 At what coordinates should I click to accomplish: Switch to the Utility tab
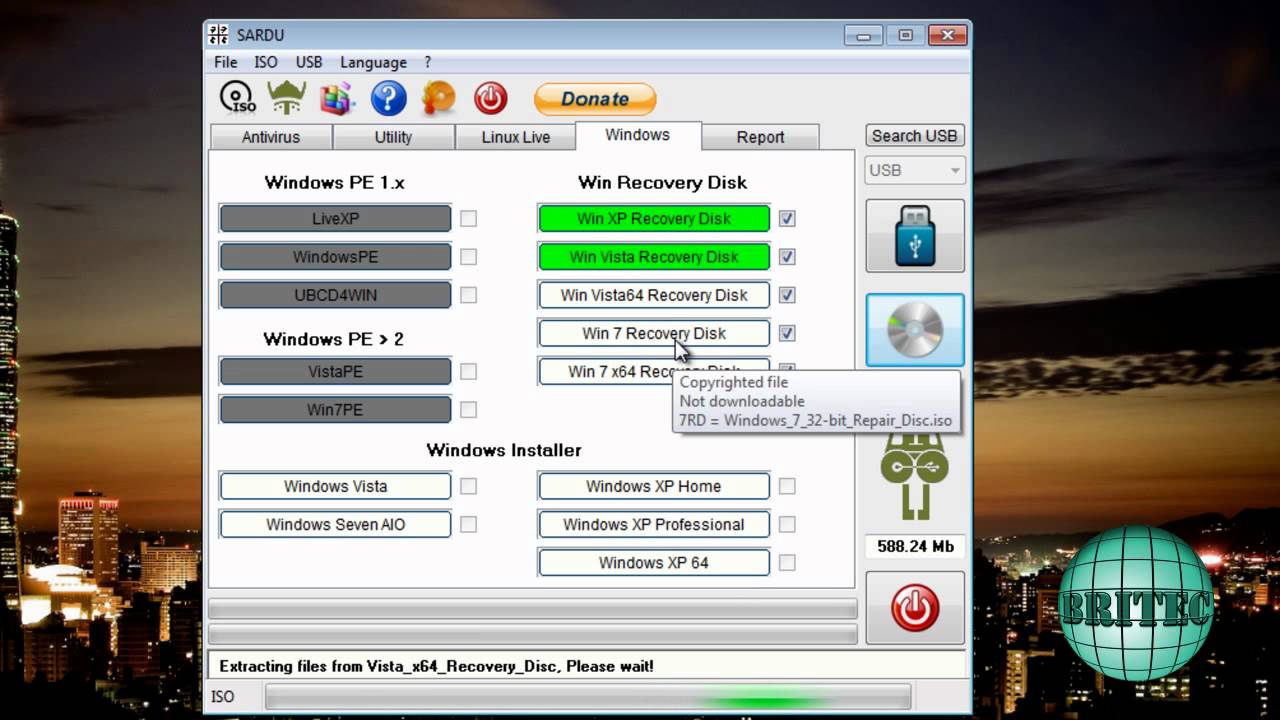[393, 137]
